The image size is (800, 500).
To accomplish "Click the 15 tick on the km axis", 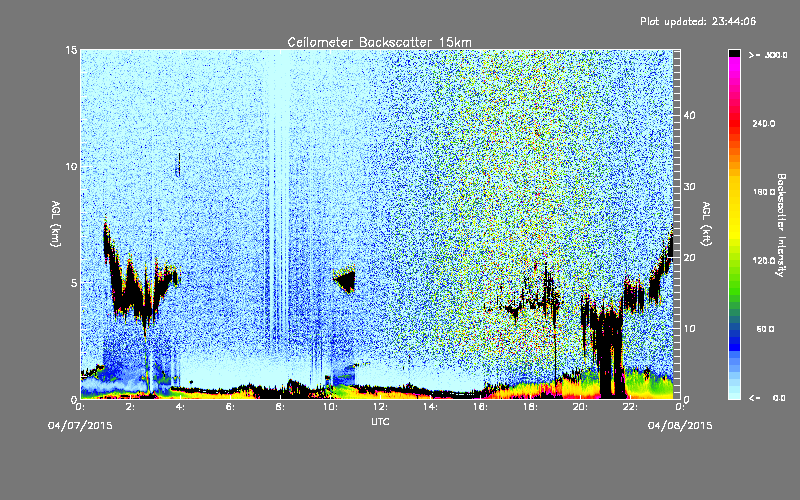I will tap(71, 50).
